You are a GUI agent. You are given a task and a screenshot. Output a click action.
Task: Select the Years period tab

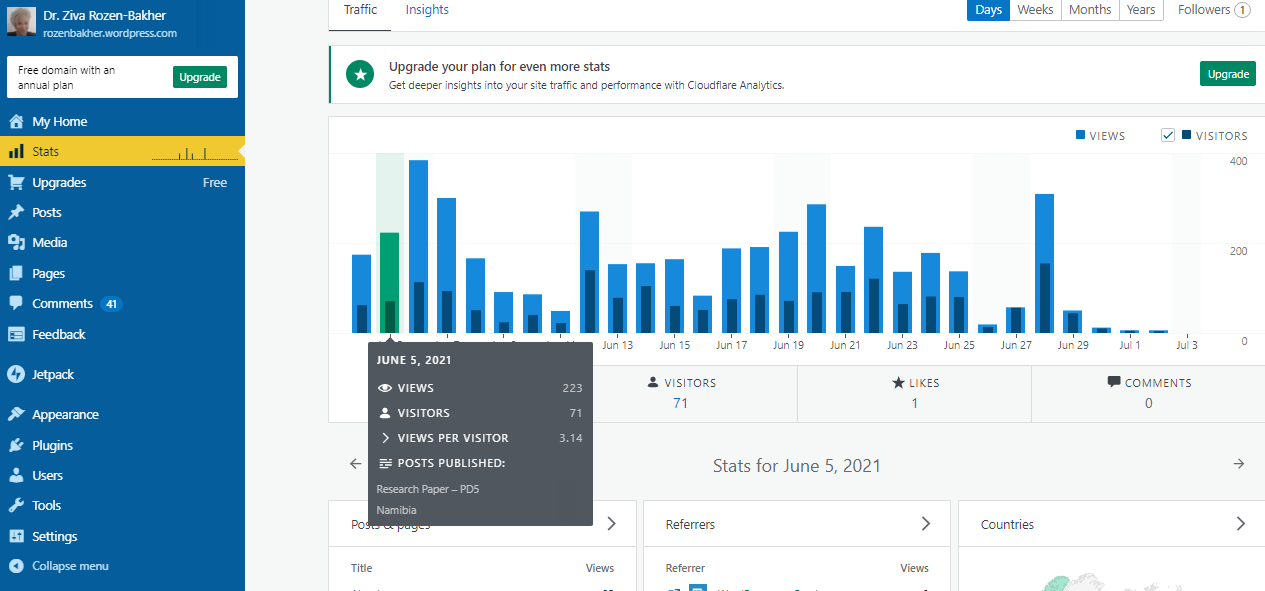point(1141,10)
